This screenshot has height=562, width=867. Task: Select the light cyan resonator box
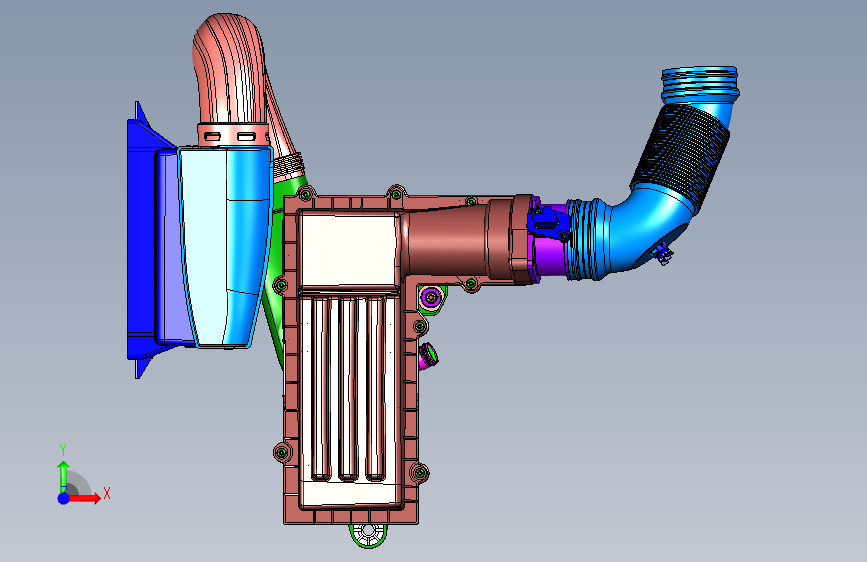[x=225, y=247]
